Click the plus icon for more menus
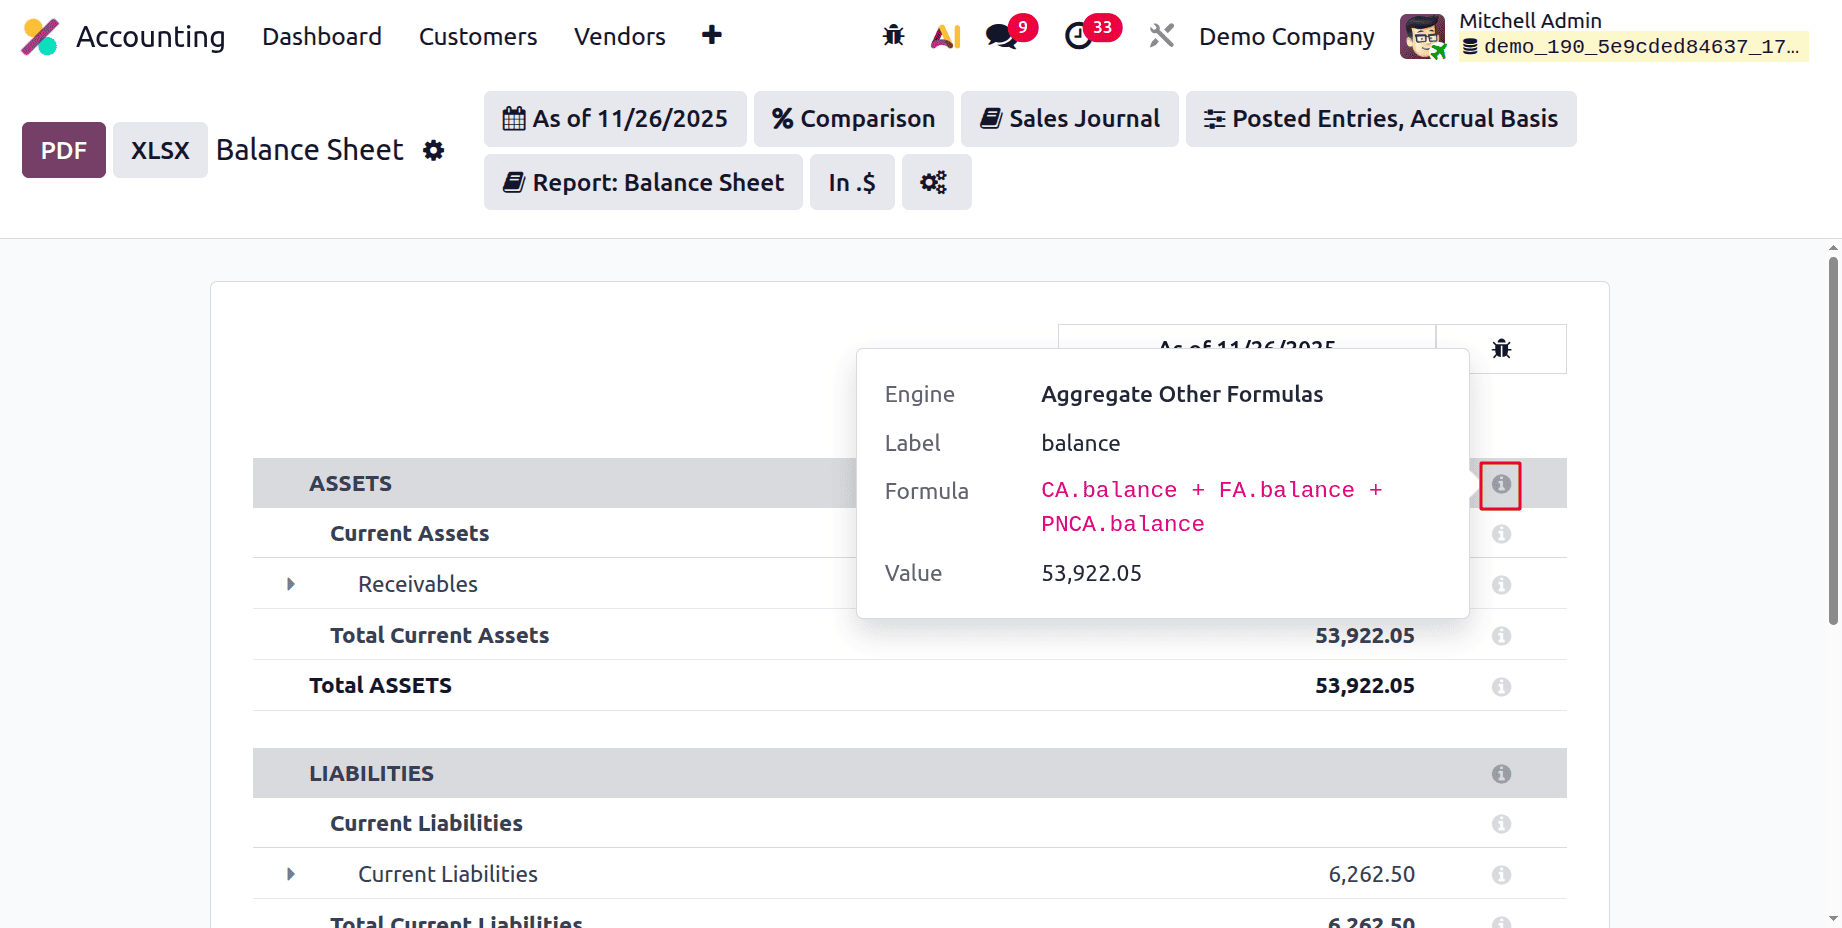Viewport: 1842px width, 928px height. [712, 36]
